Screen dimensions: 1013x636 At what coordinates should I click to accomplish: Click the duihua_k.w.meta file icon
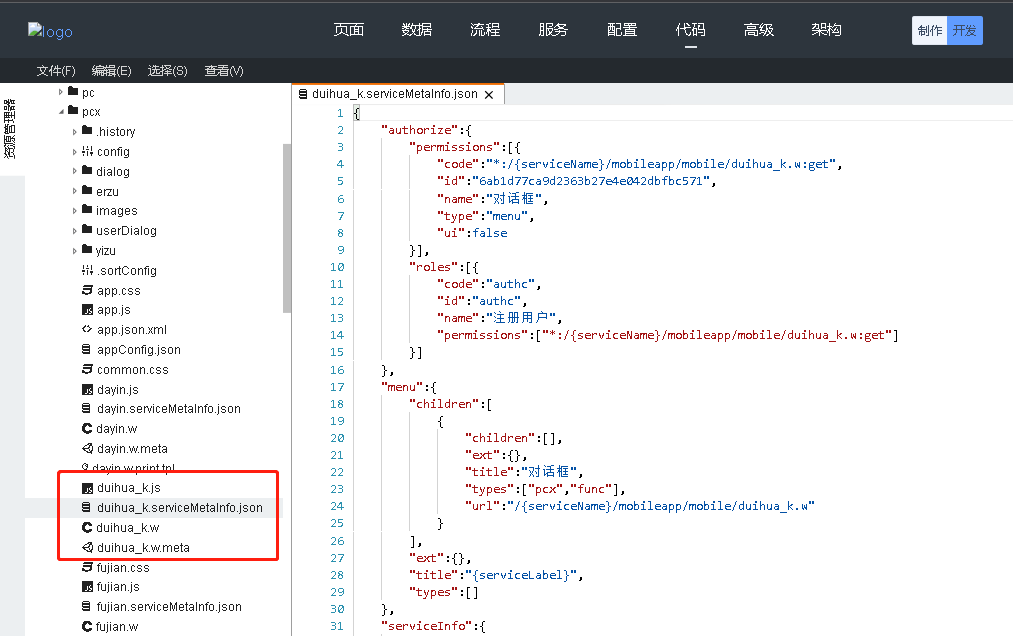point(87,547)
